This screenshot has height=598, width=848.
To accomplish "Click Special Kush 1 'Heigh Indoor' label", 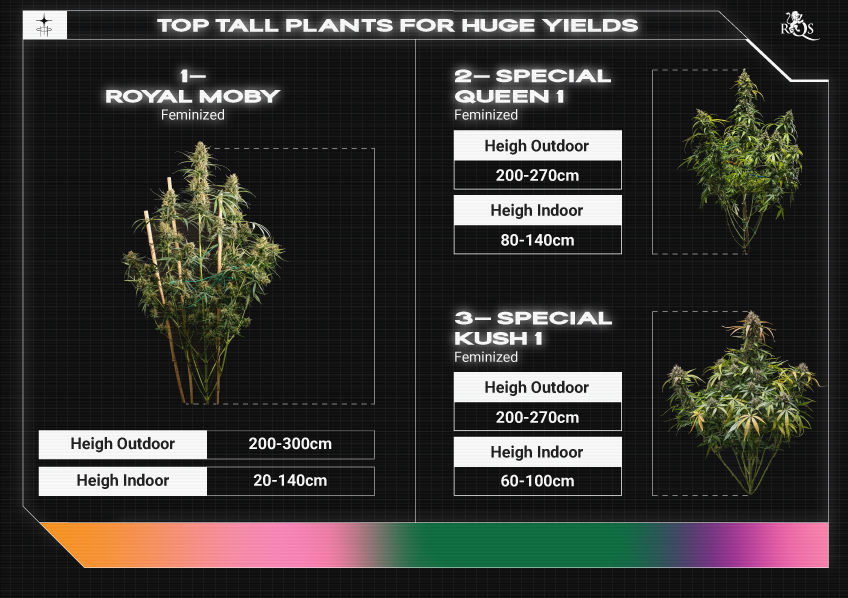I will pyautogui.click(x=538, y=452).
